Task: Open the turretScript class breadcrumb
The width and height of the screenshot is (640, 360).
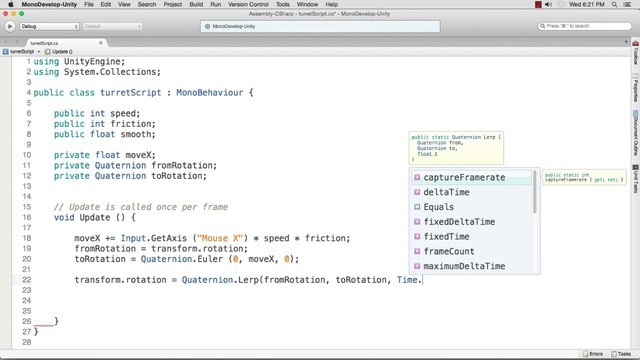Action: tap(19, 51)
